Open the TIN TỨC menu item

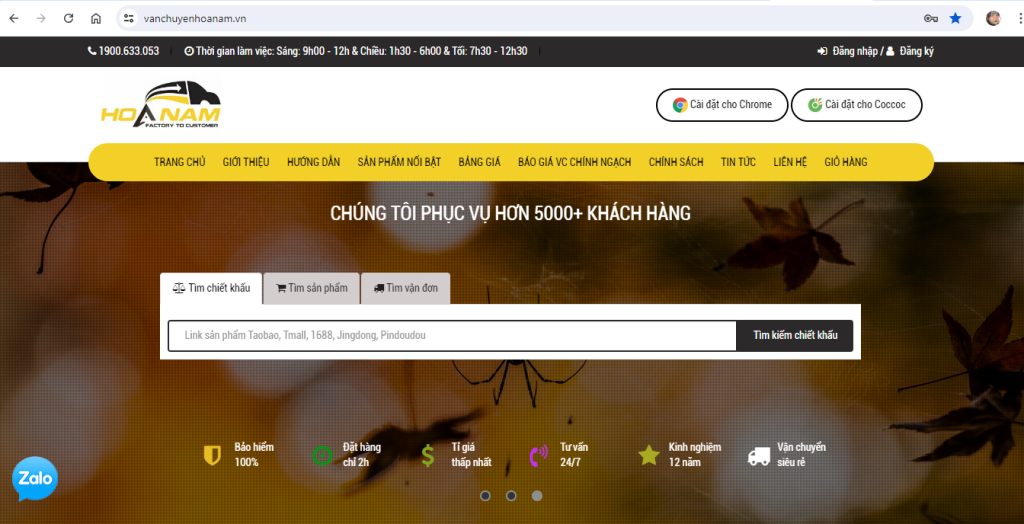[x=739, y=162]
